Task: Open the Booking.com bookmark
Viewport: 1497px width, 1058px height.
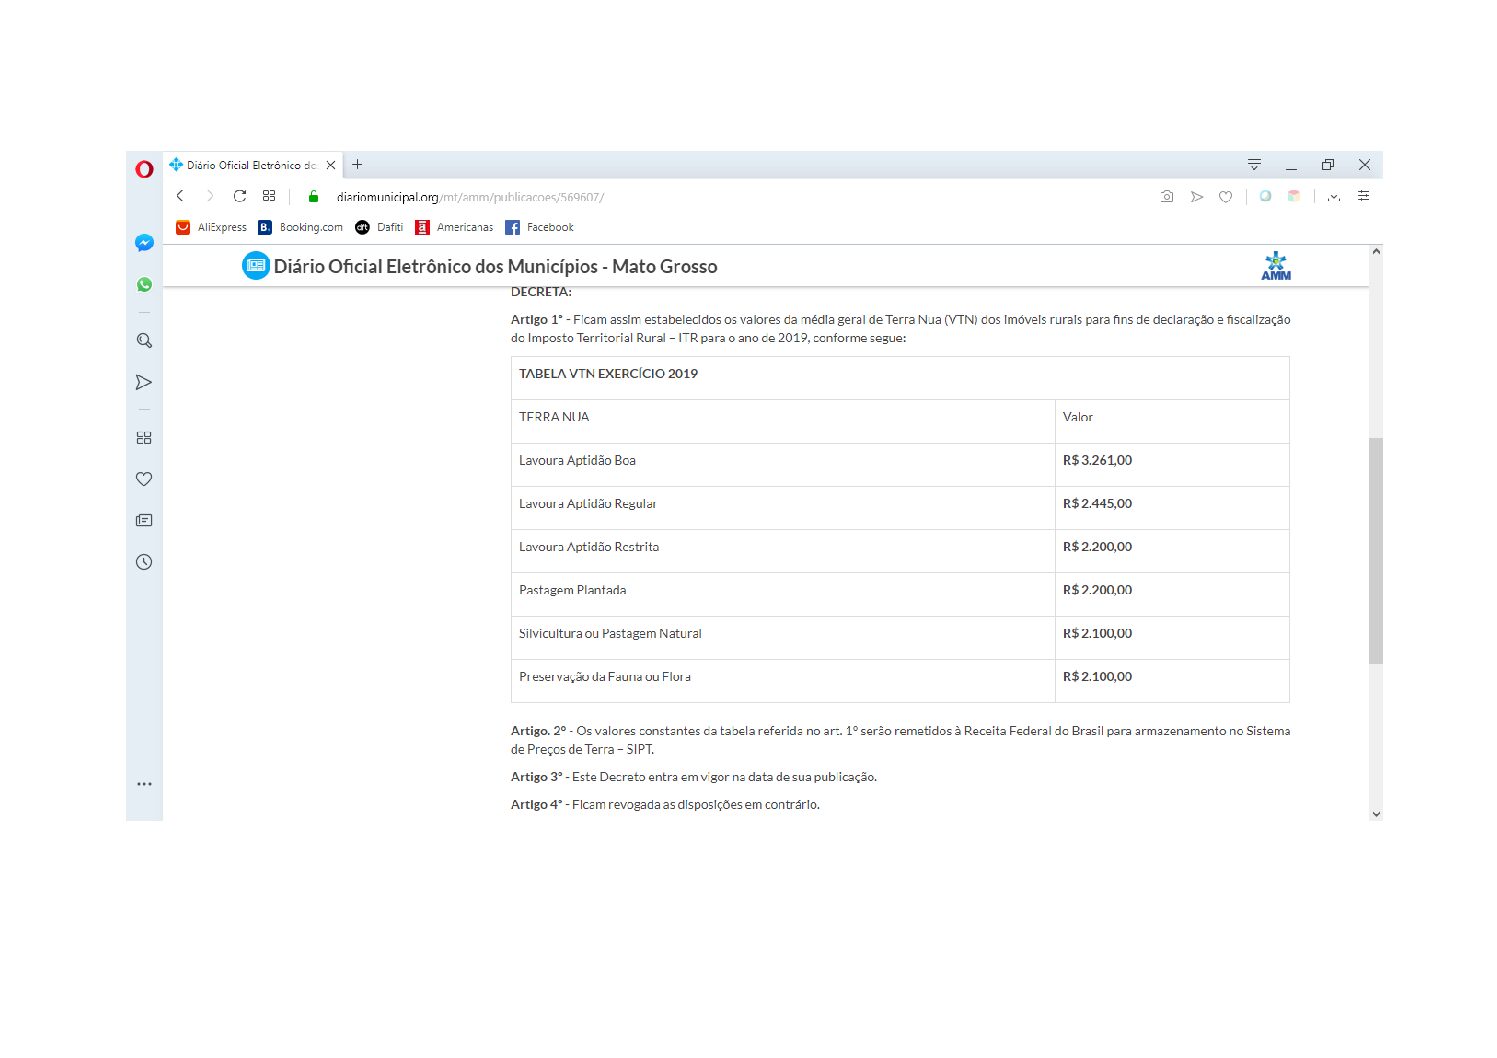Action: point(301,227)
